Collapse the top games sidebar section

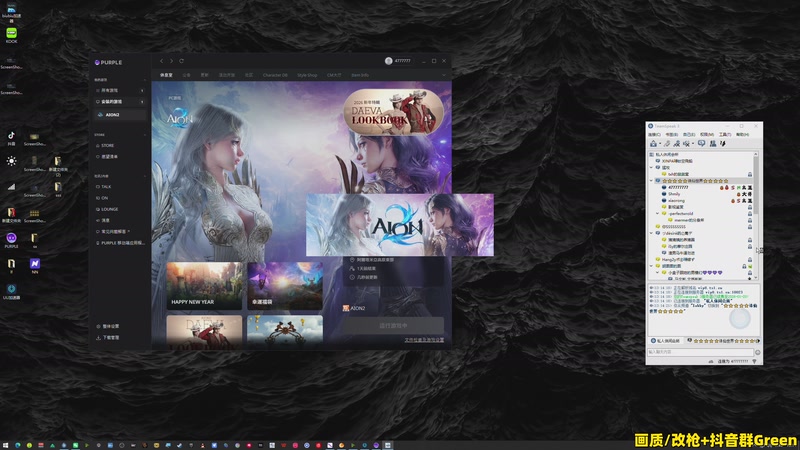144,80
